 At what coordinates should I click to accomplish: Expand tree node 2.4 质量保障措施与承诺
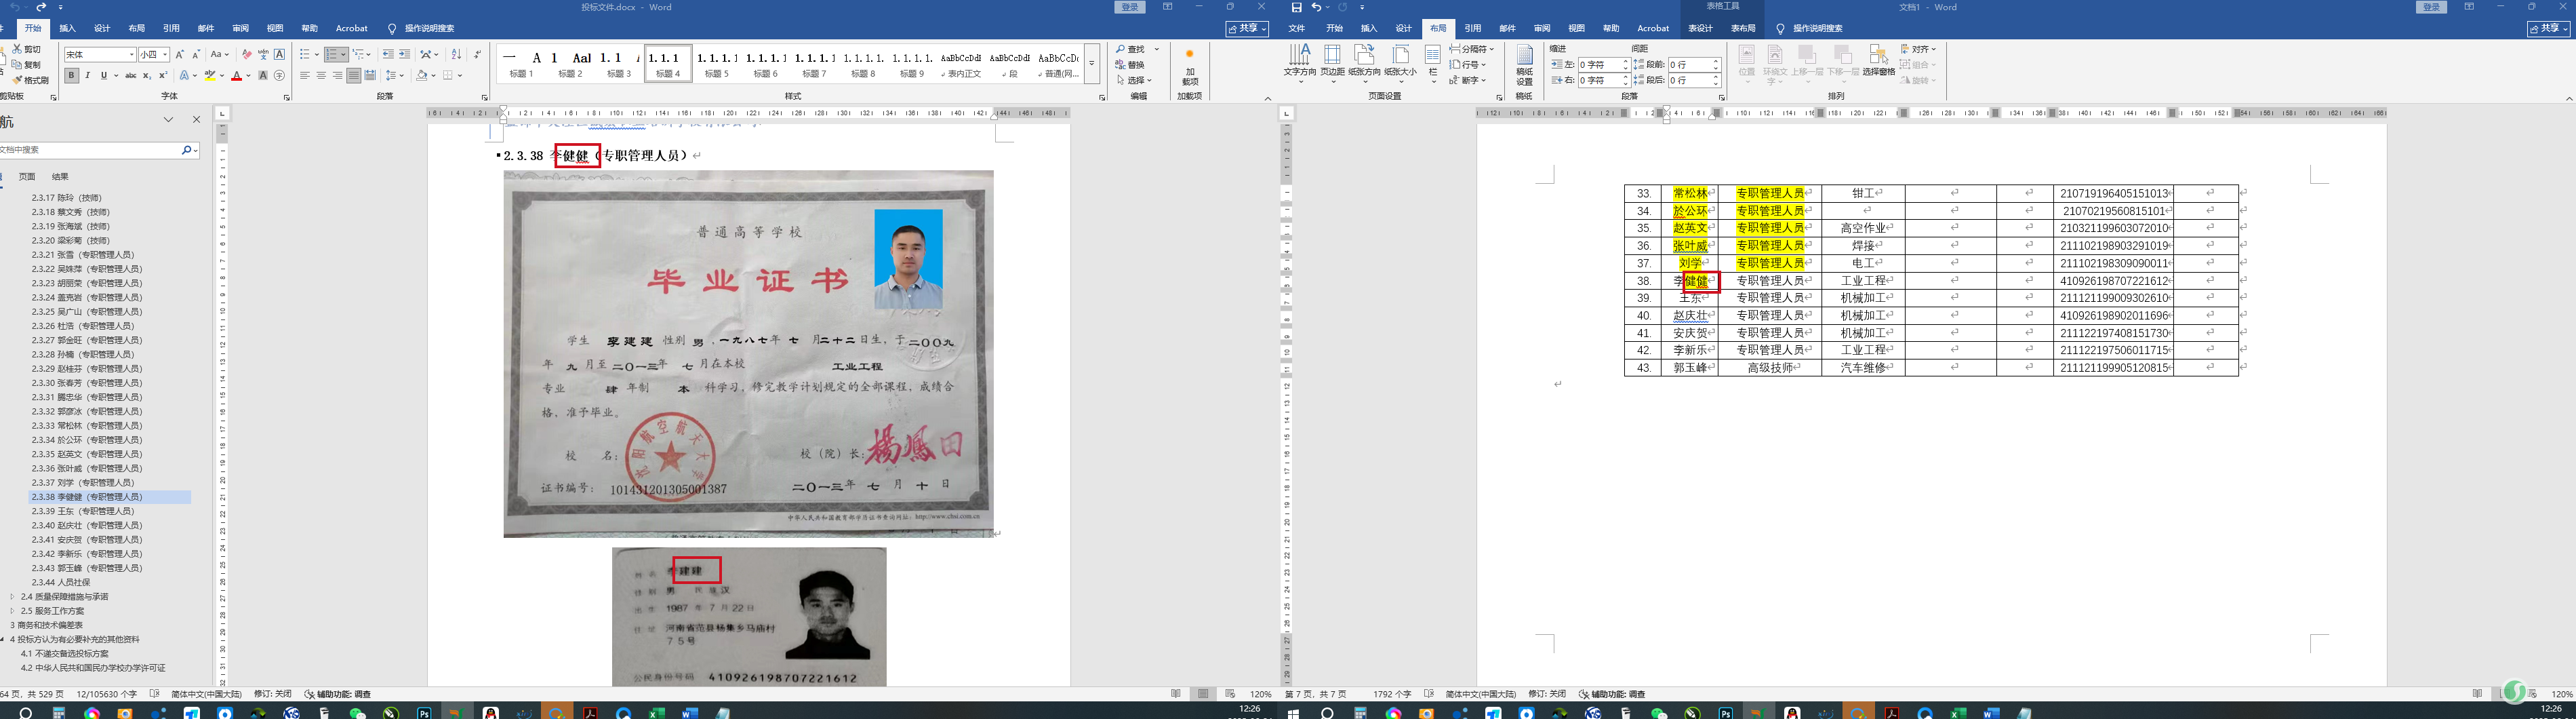tap(12, 597)
